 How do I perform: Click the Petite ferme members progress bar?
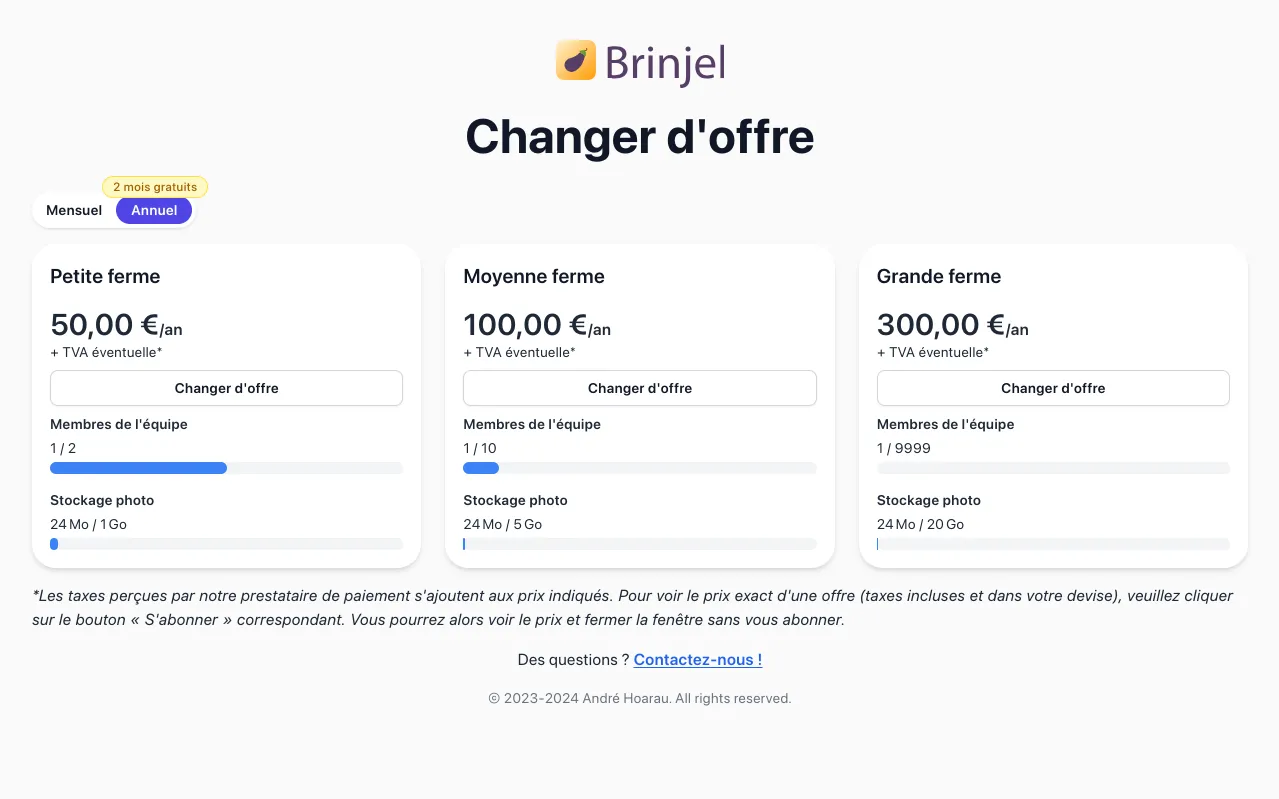coord(226,468)
